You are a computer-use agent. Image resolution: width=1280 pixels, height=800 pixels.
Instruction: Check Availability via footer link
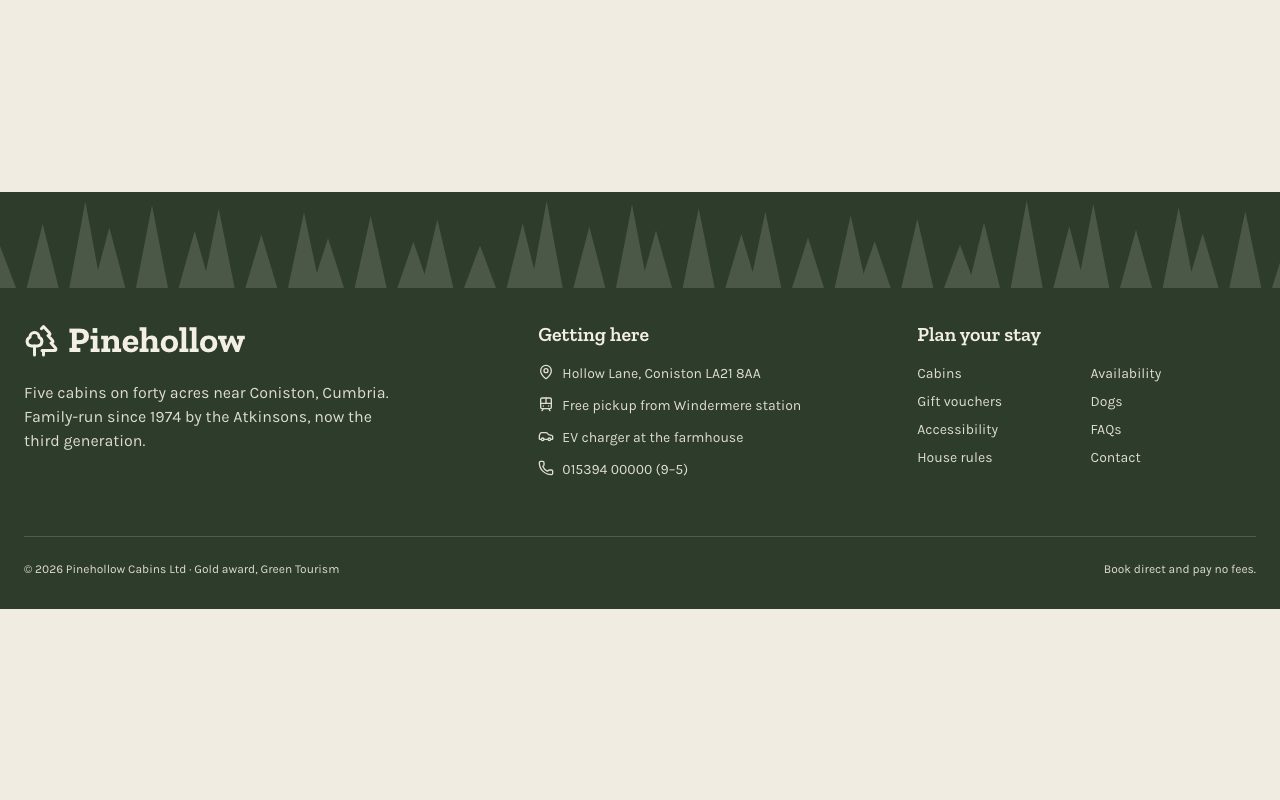tap(1125, 373)
